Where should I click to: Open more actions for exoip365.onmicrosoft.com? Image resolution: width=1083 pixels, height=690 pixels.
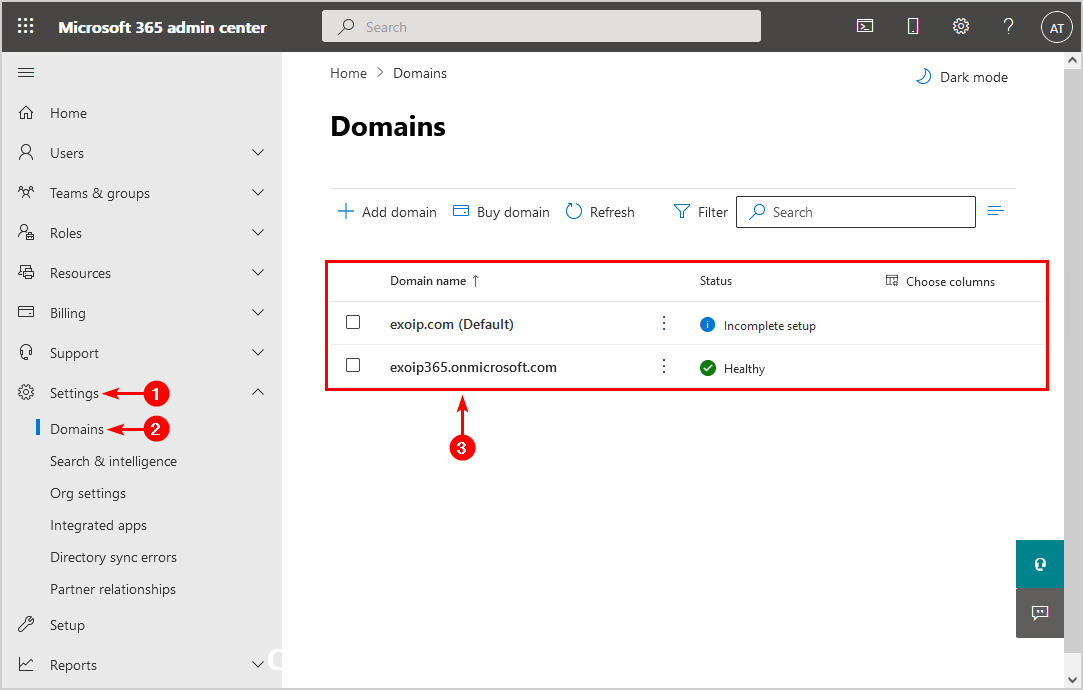[664, 366]
